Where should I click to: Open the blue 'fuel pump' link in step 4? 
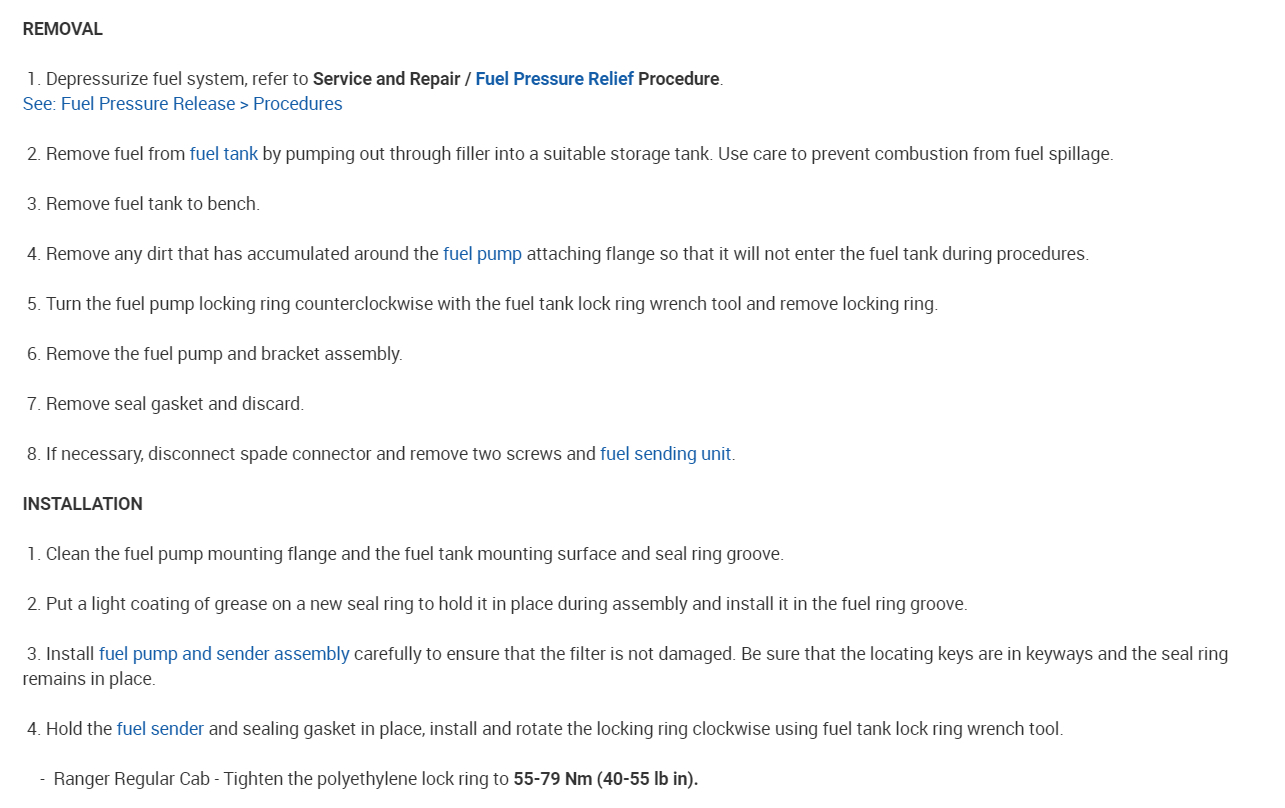point(482,254)
